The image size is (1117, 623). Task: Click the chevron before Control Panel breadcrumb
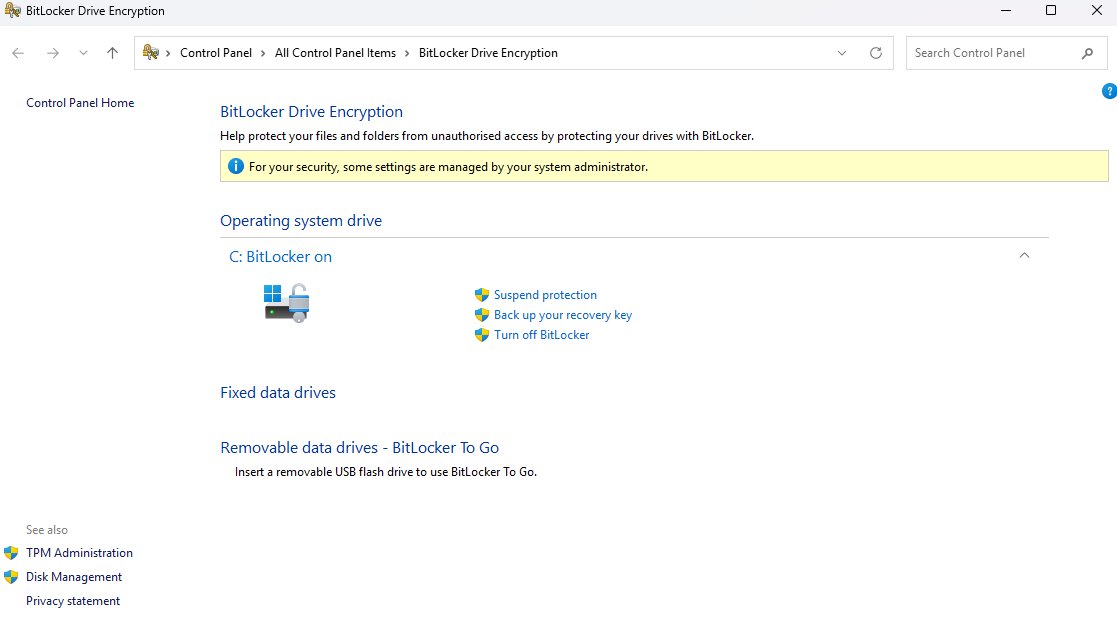coord(168,53)
